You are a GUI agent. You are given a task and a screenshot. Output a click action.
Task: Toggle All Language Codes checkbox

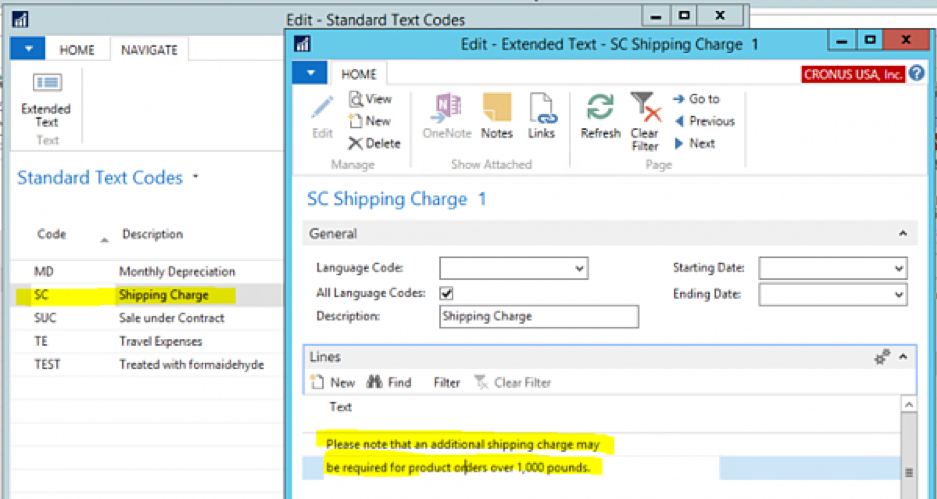(446, 293)
